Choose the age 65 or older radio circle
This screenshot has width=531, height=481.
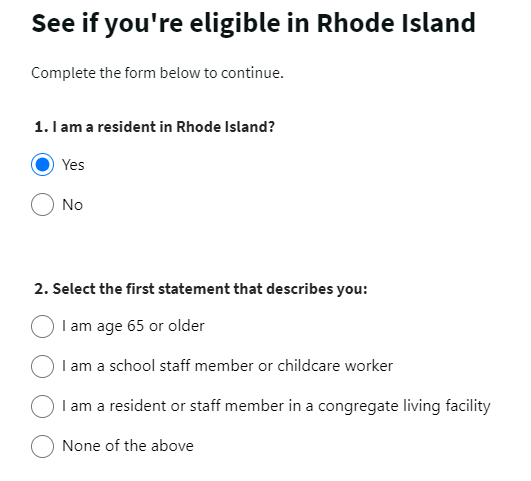[x=42, y=326]
